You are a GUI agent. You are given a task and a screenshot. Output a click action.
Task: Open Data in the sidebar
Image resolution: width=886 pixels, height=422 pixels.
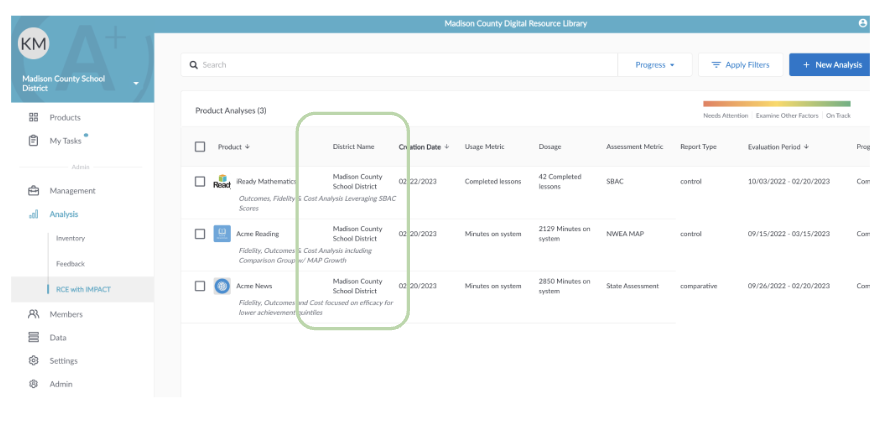point(58,337)
